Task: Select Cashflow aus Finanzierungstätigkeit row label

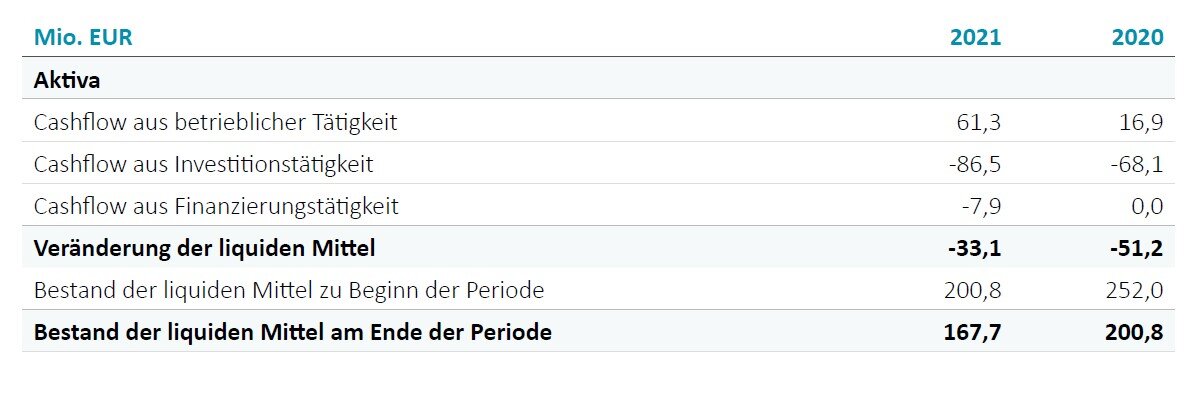Action: point(217,206)
